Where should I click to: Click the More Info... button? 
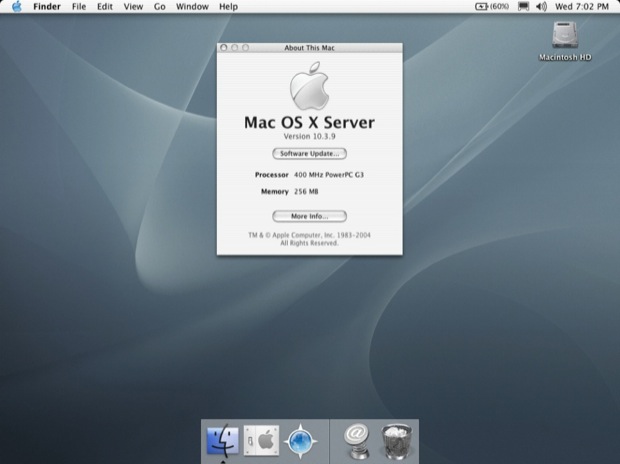click(x=310, y=216)
